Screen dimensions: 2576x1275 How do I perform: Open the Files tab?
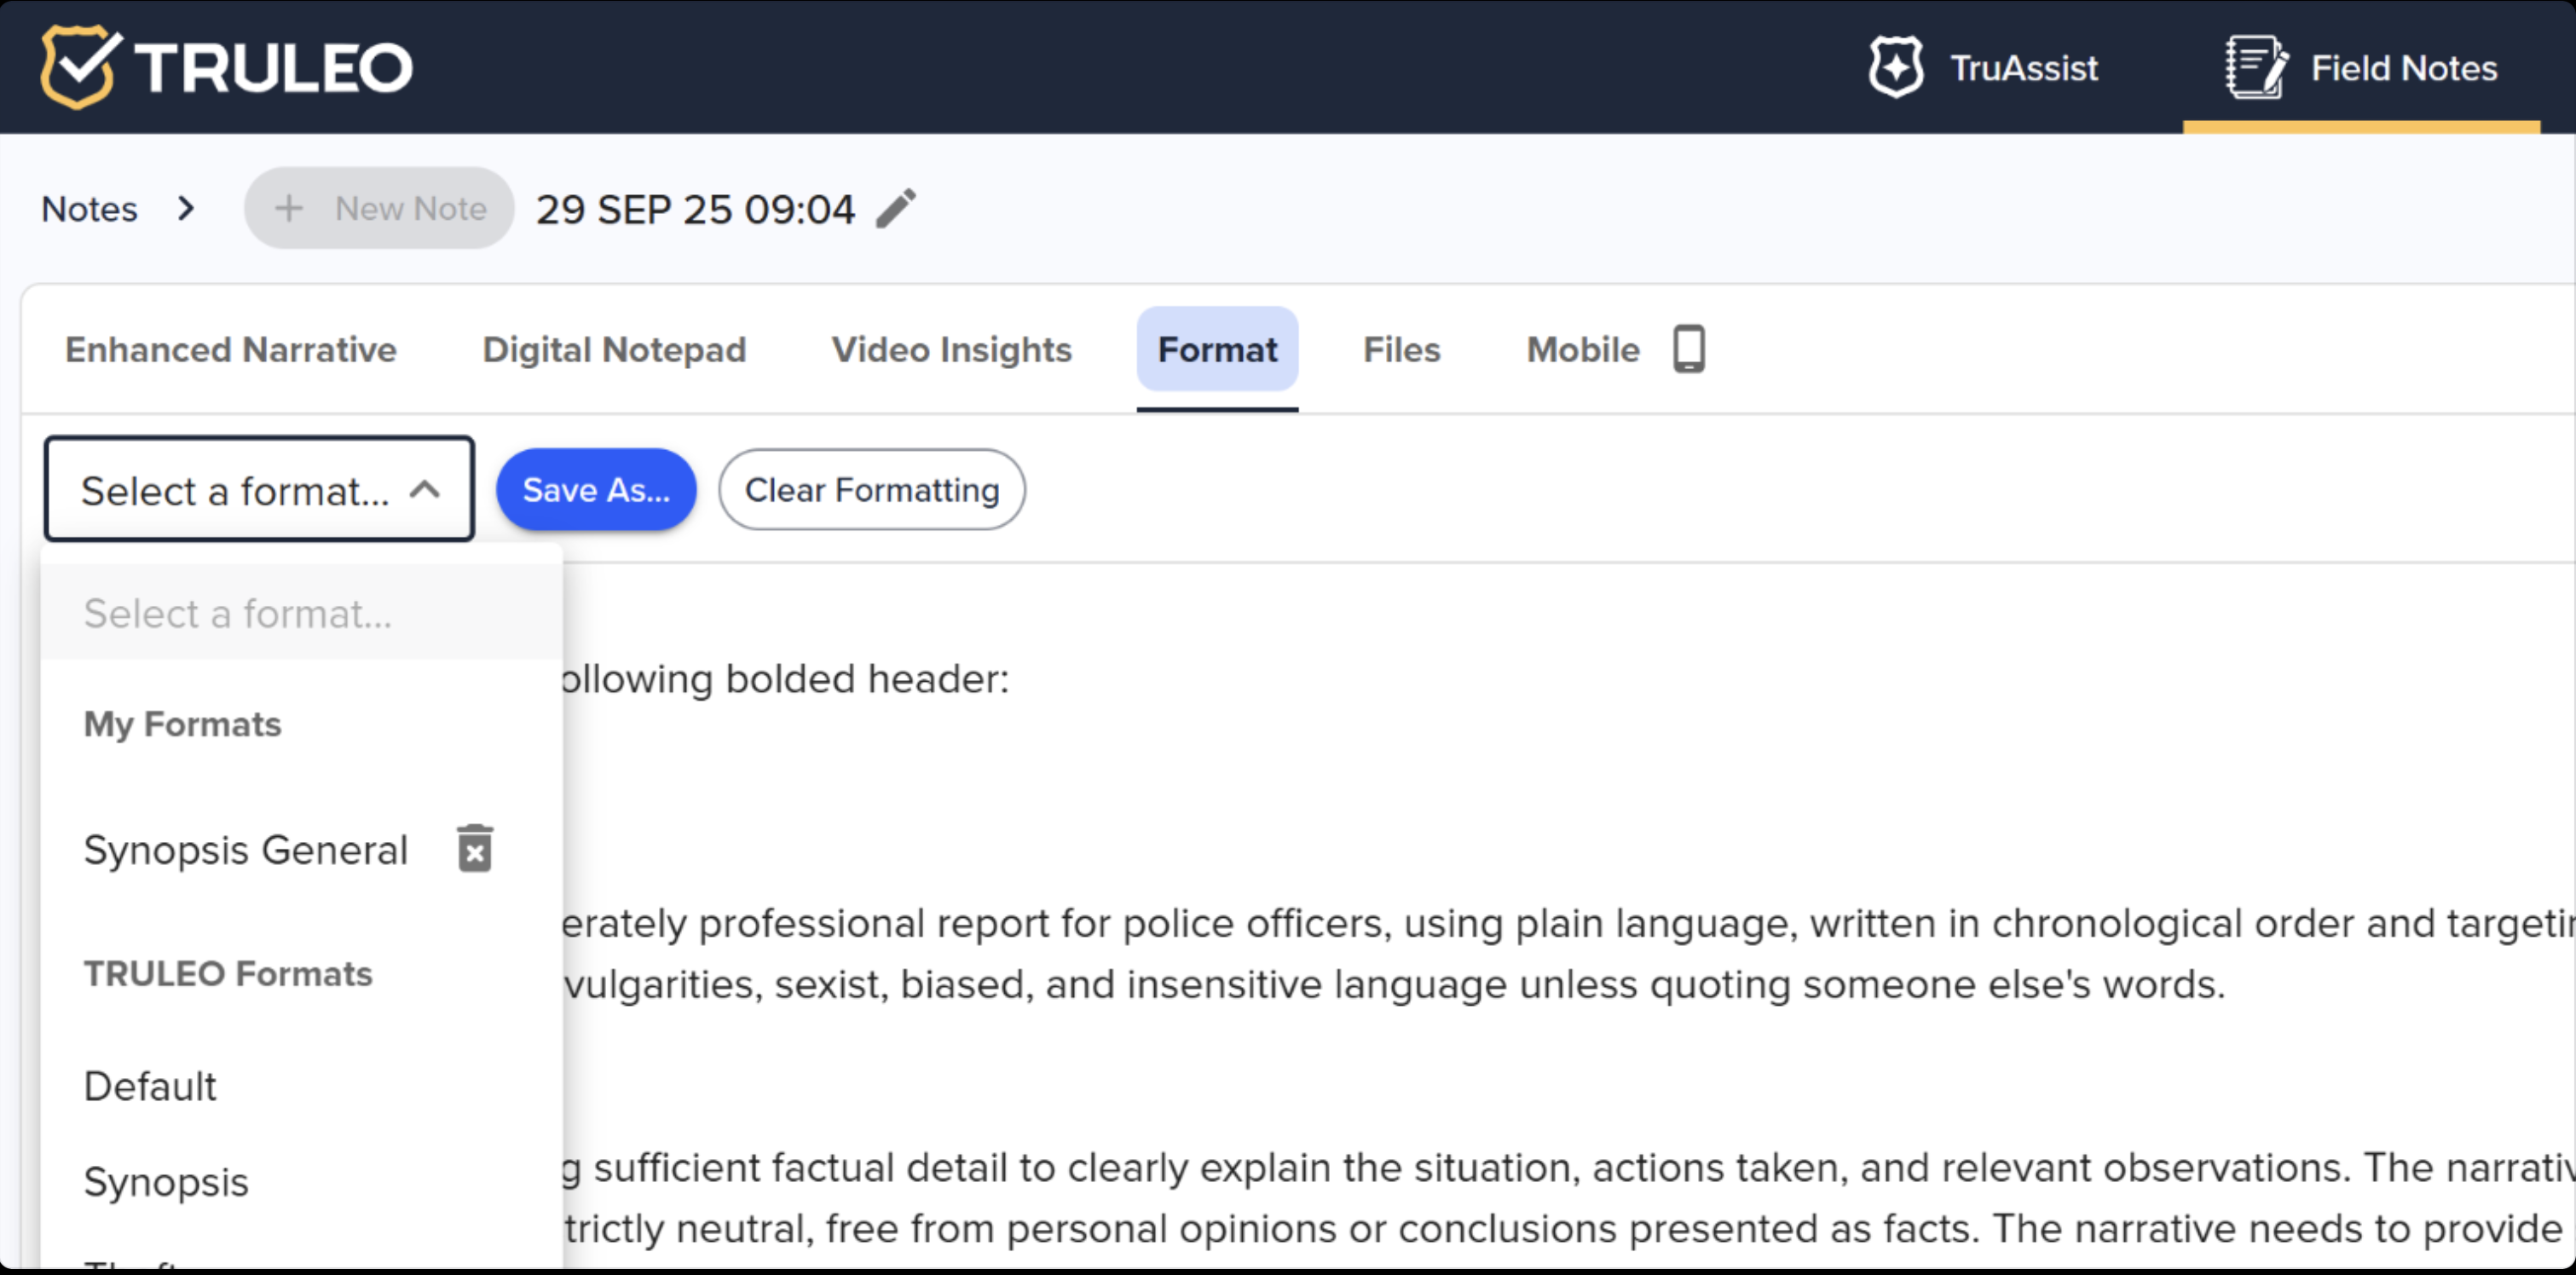(1400, 349)
